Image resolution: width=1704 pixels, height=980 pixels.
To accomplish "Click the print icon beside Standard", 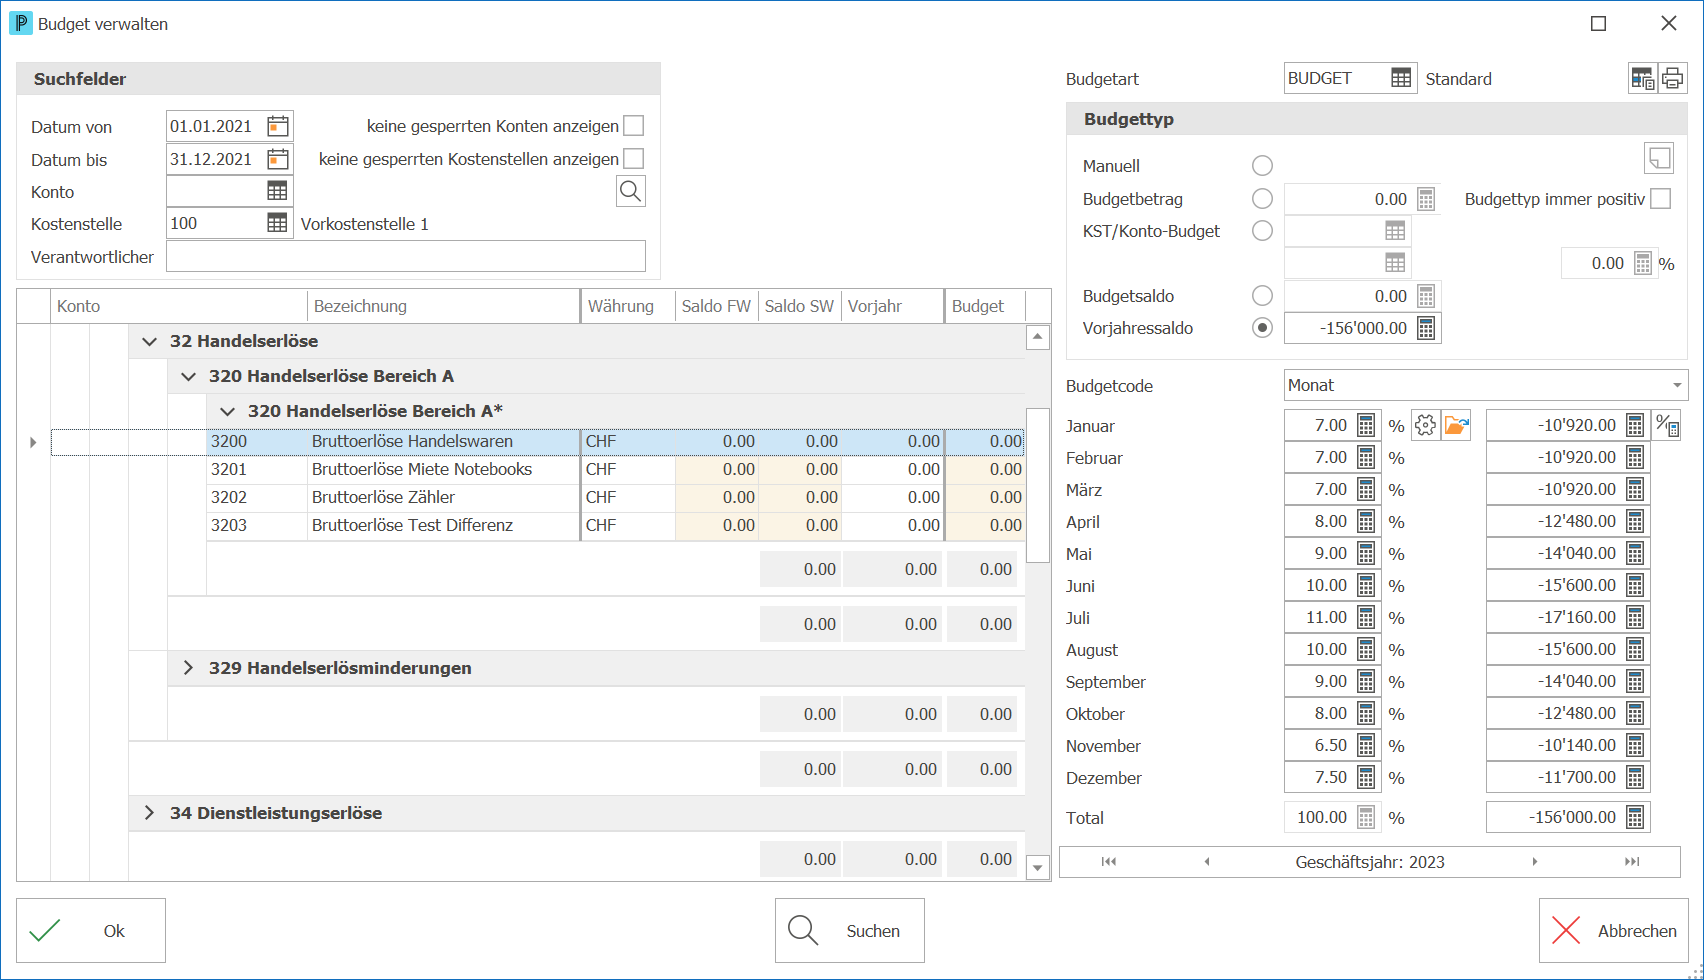I will [1673, 78].
